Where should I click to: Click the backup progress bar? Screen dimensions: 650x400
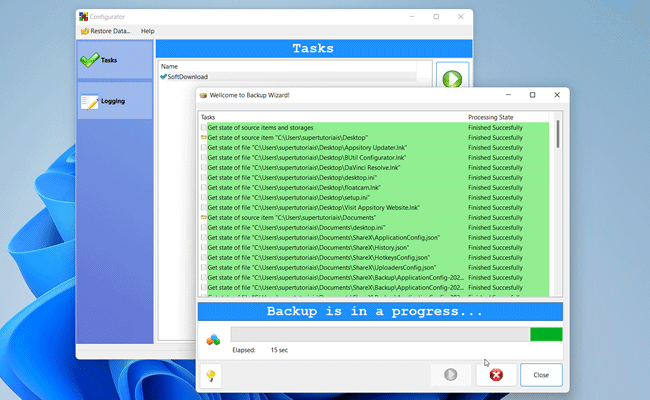(x=396, y=335)
